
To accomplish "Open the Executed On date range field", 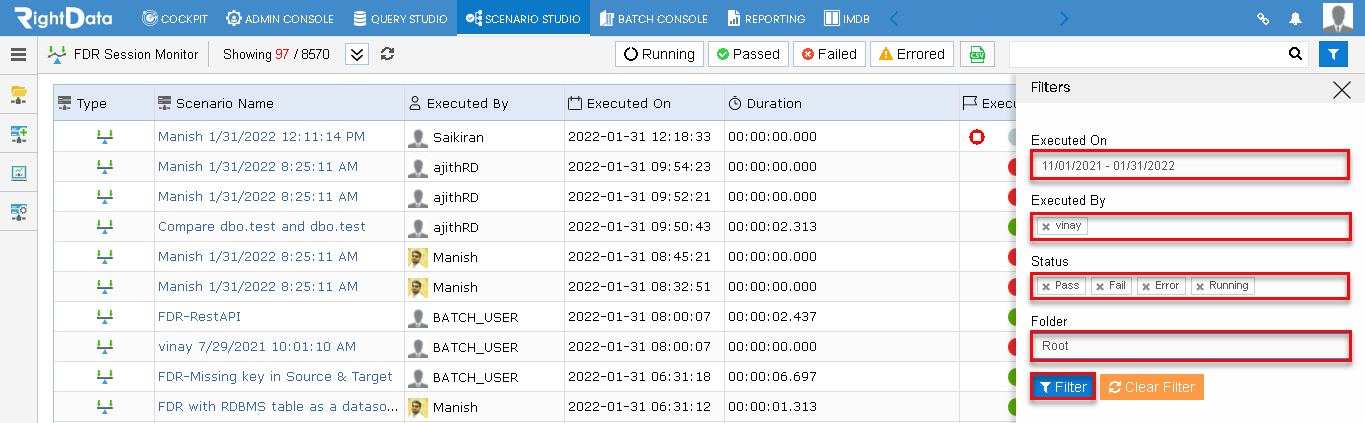I will click(1190, 165).
